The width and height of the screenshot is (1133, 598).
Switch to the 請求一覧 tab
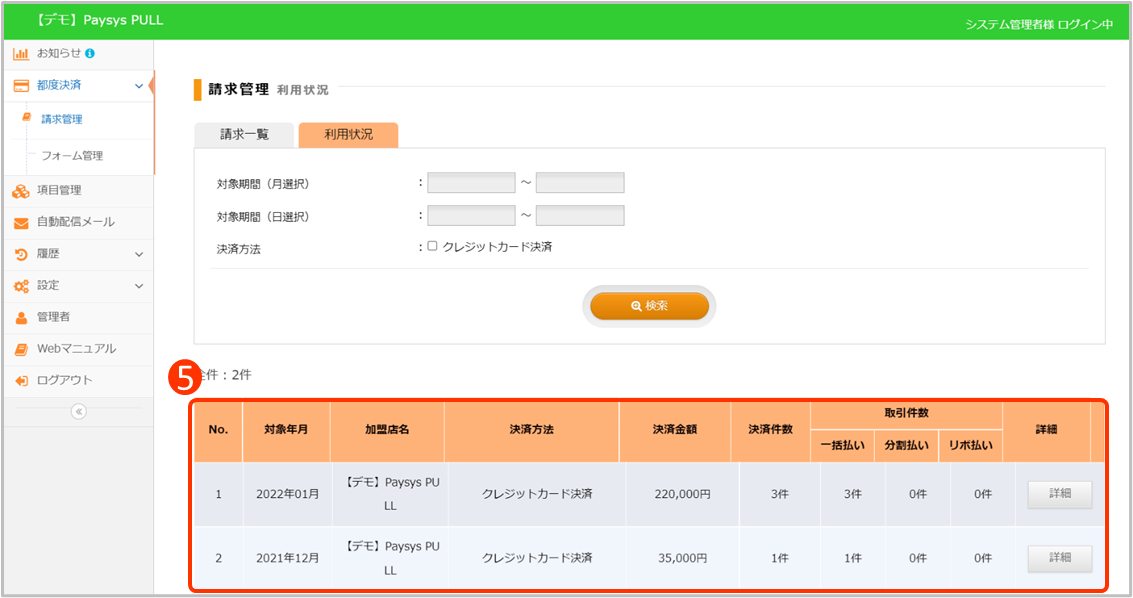pyautogui.click(x=244, y=134)
